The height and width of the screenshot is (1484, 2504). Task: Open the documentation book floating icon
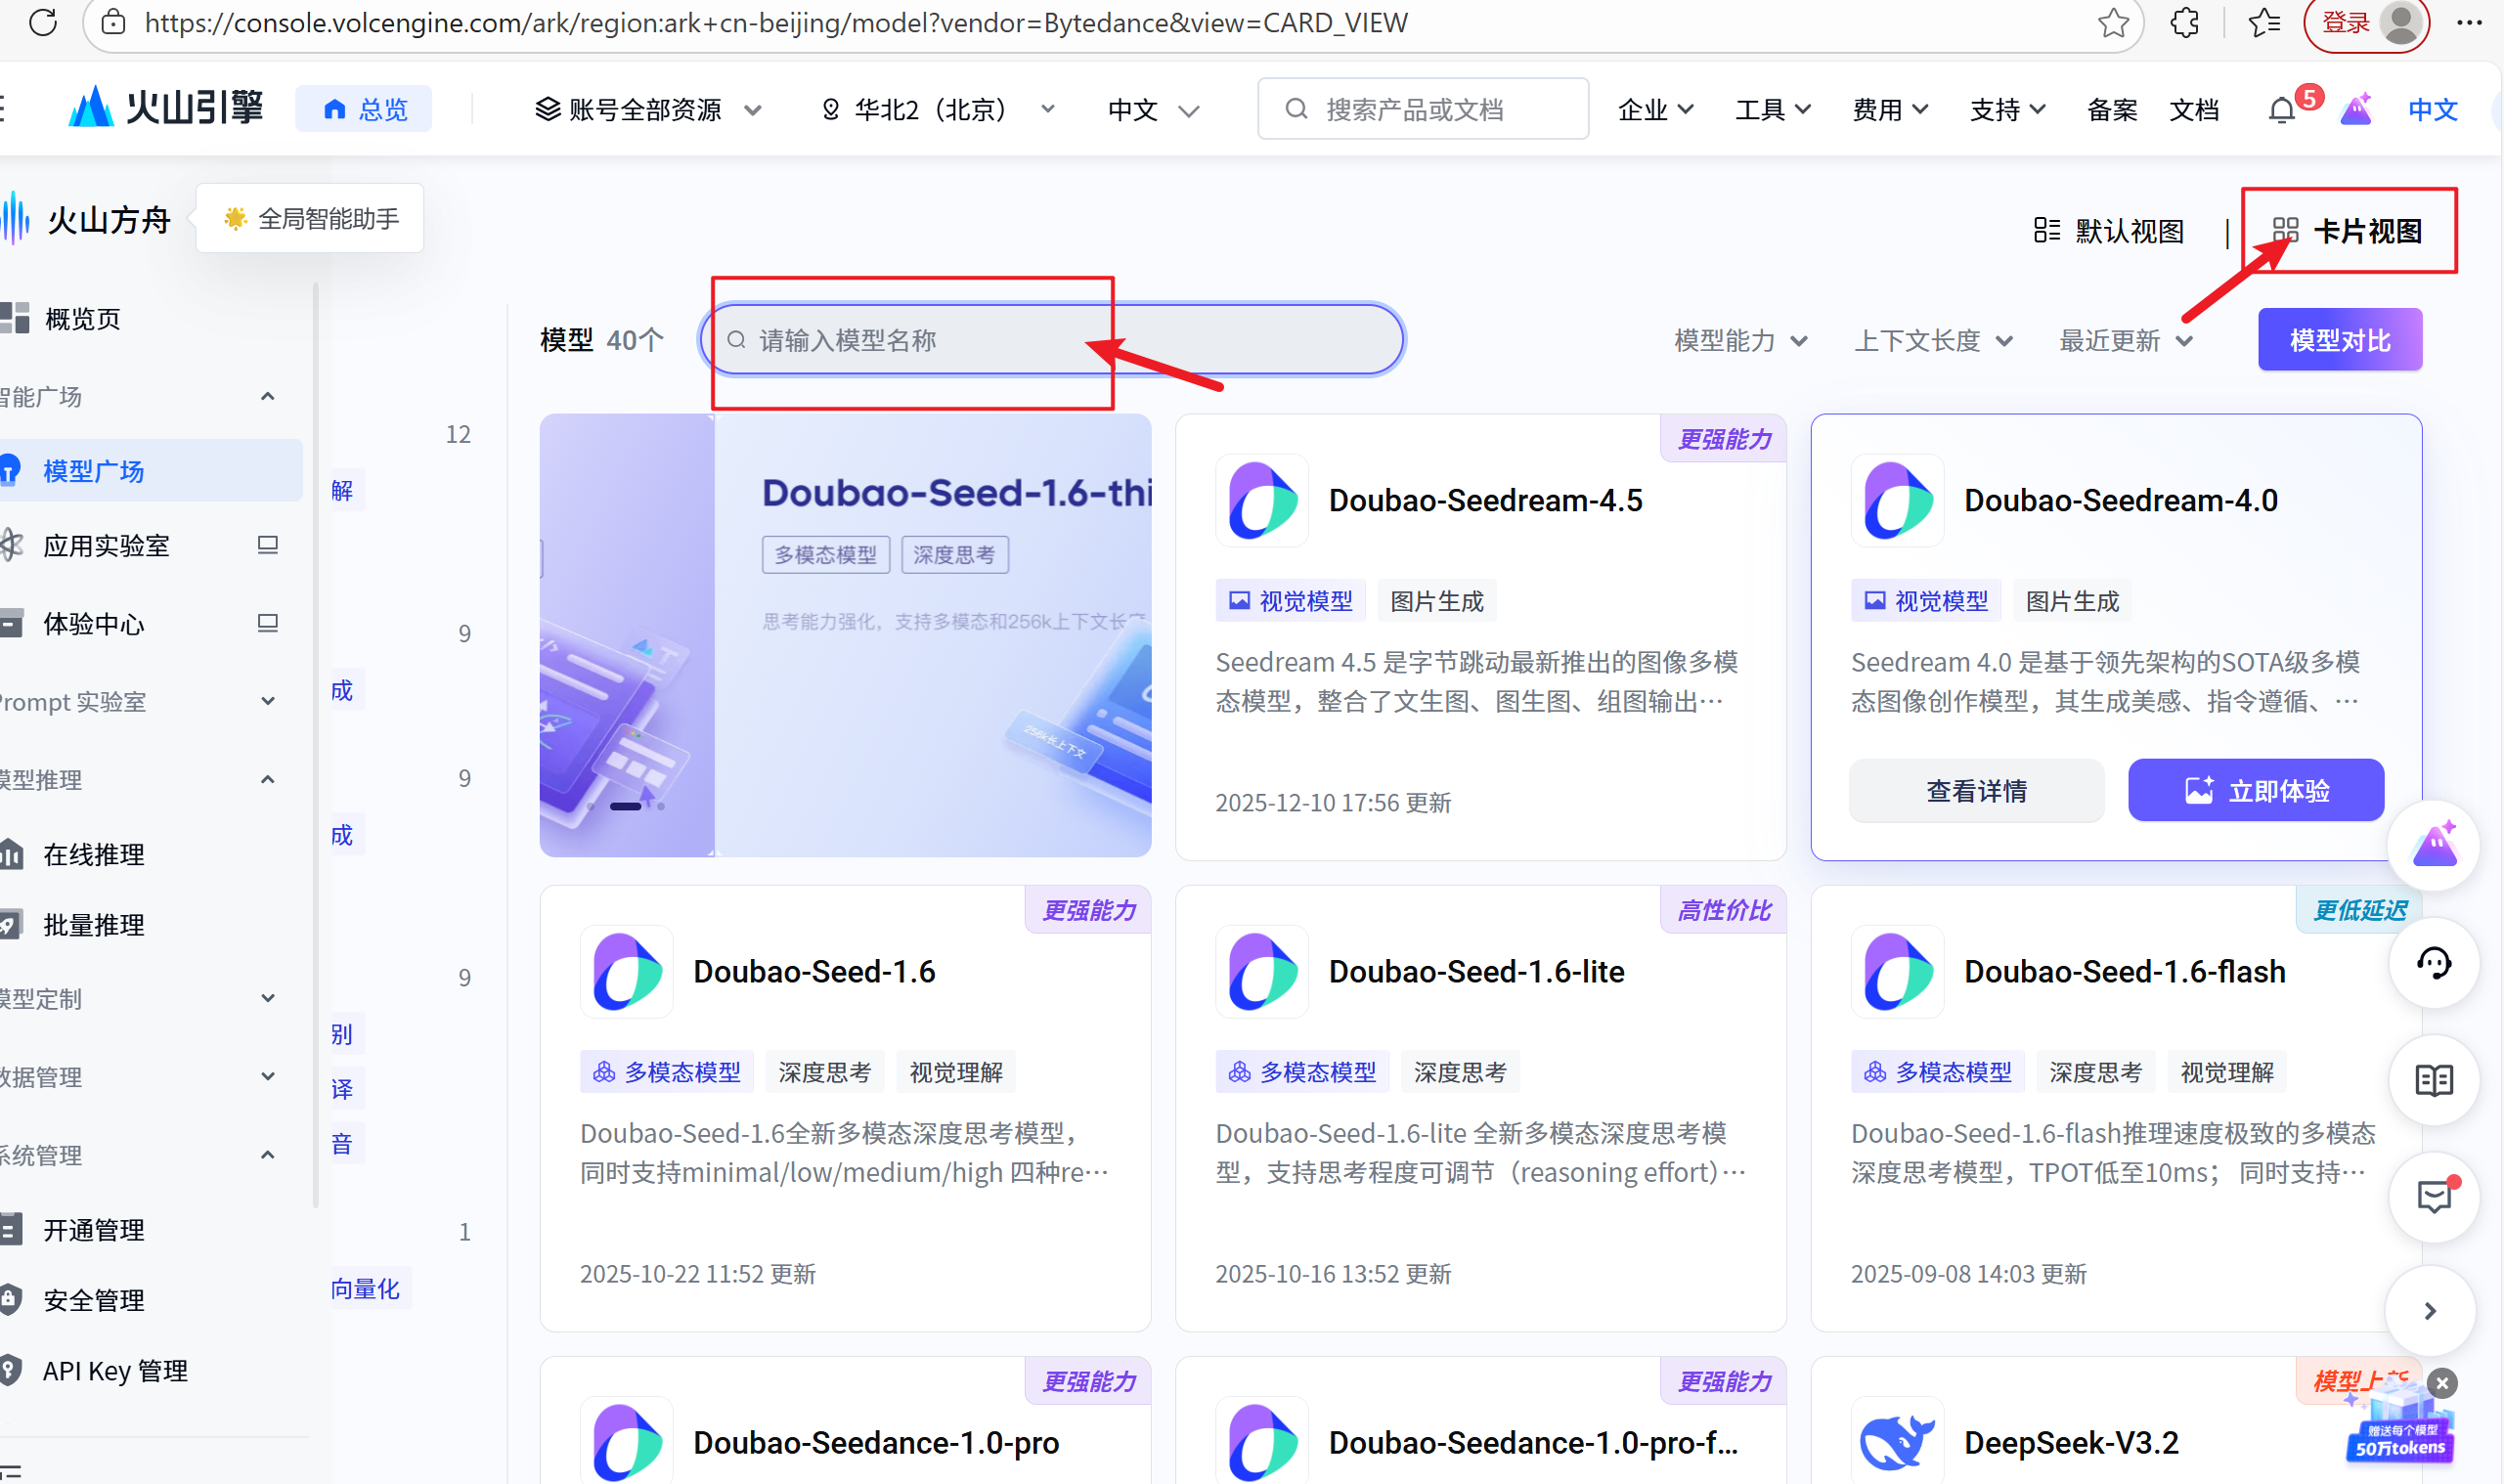click(2433, 1081)
